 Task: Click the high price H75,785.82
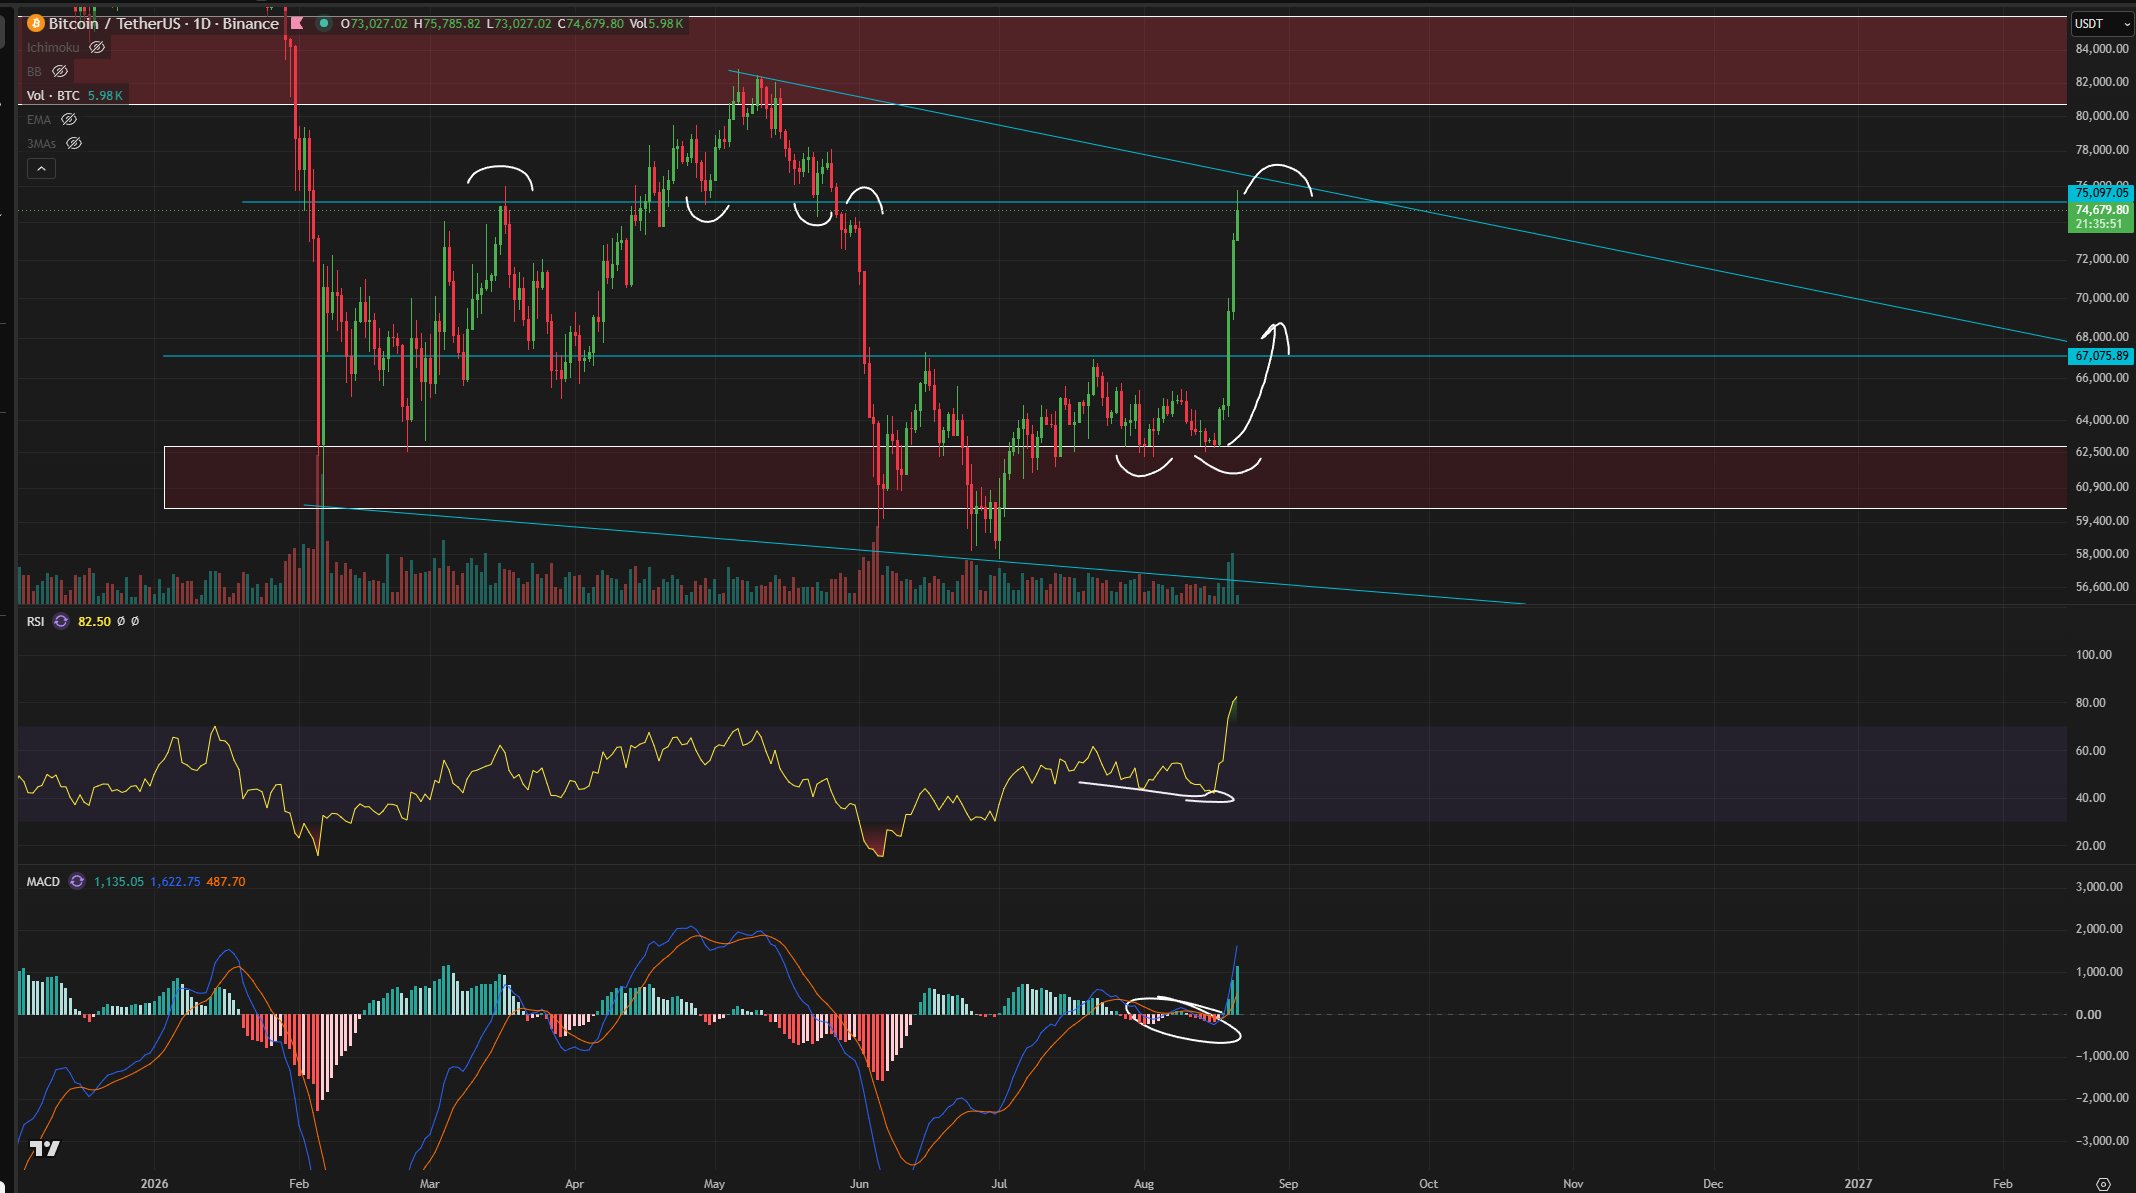click(446, 23)
